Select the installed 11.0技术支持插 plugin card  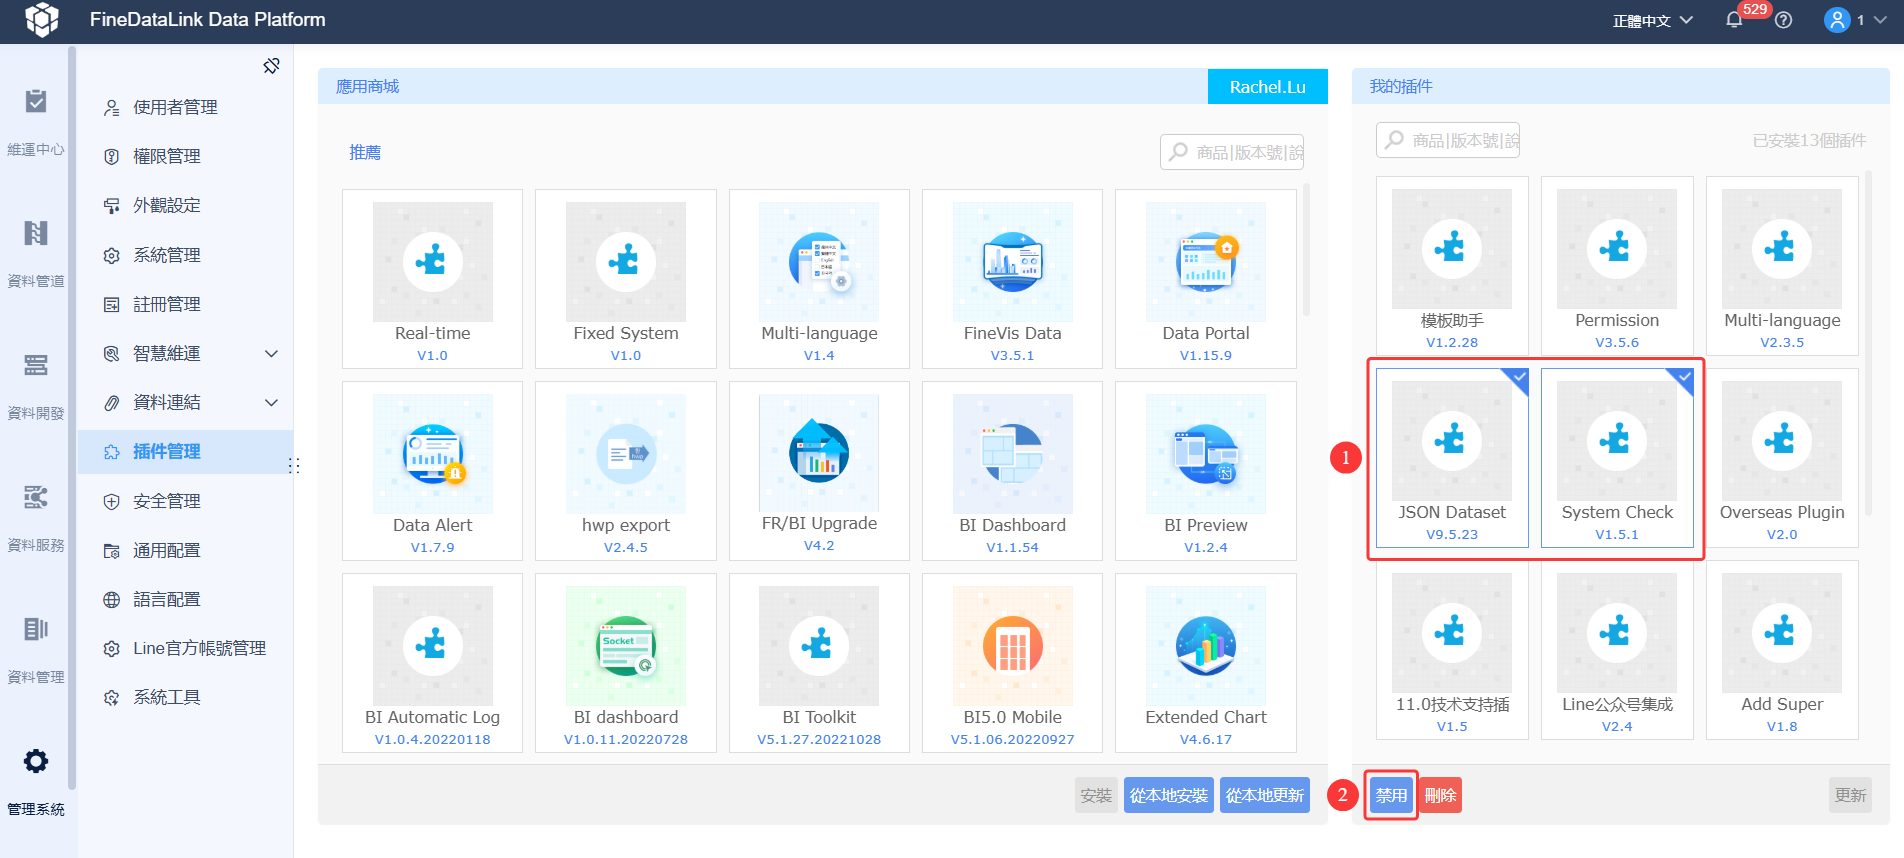click(x=1452, y=650)
